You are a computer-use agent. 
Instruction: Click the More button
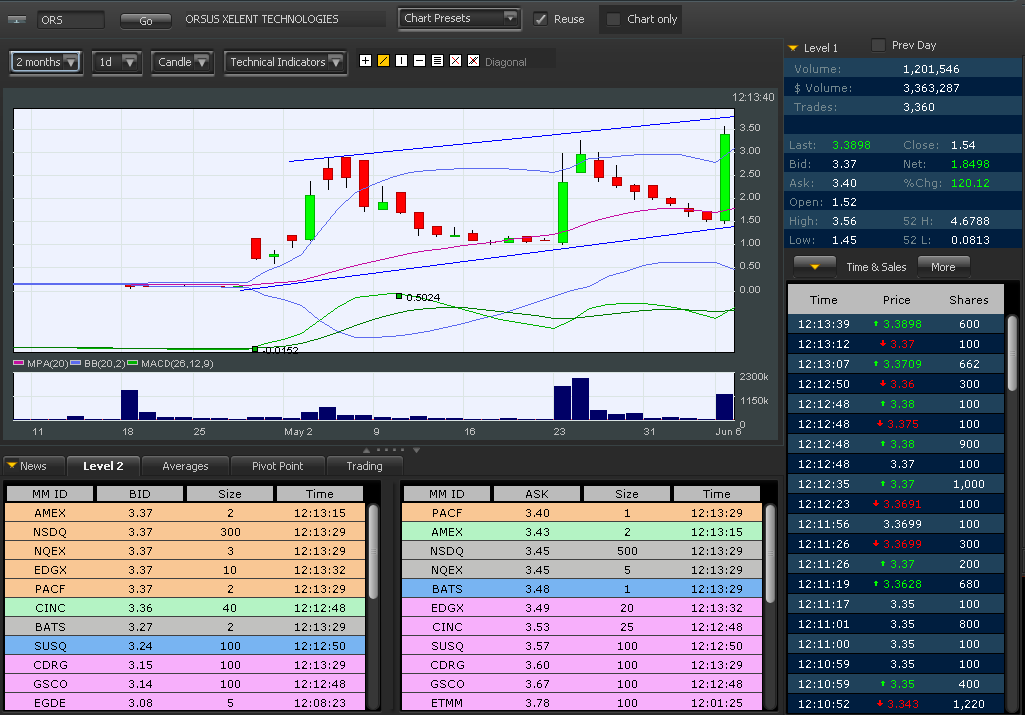(x=943, y=267)
